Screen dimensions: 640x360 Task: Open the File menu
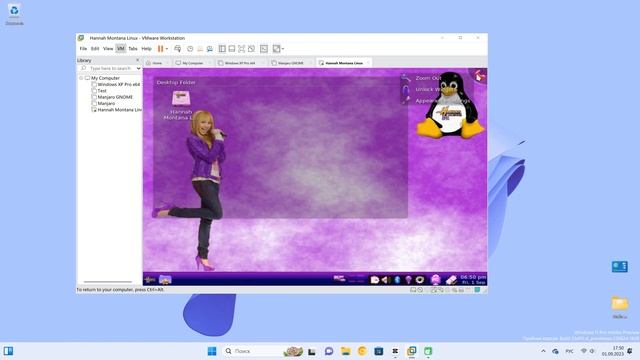click(83, 49)
